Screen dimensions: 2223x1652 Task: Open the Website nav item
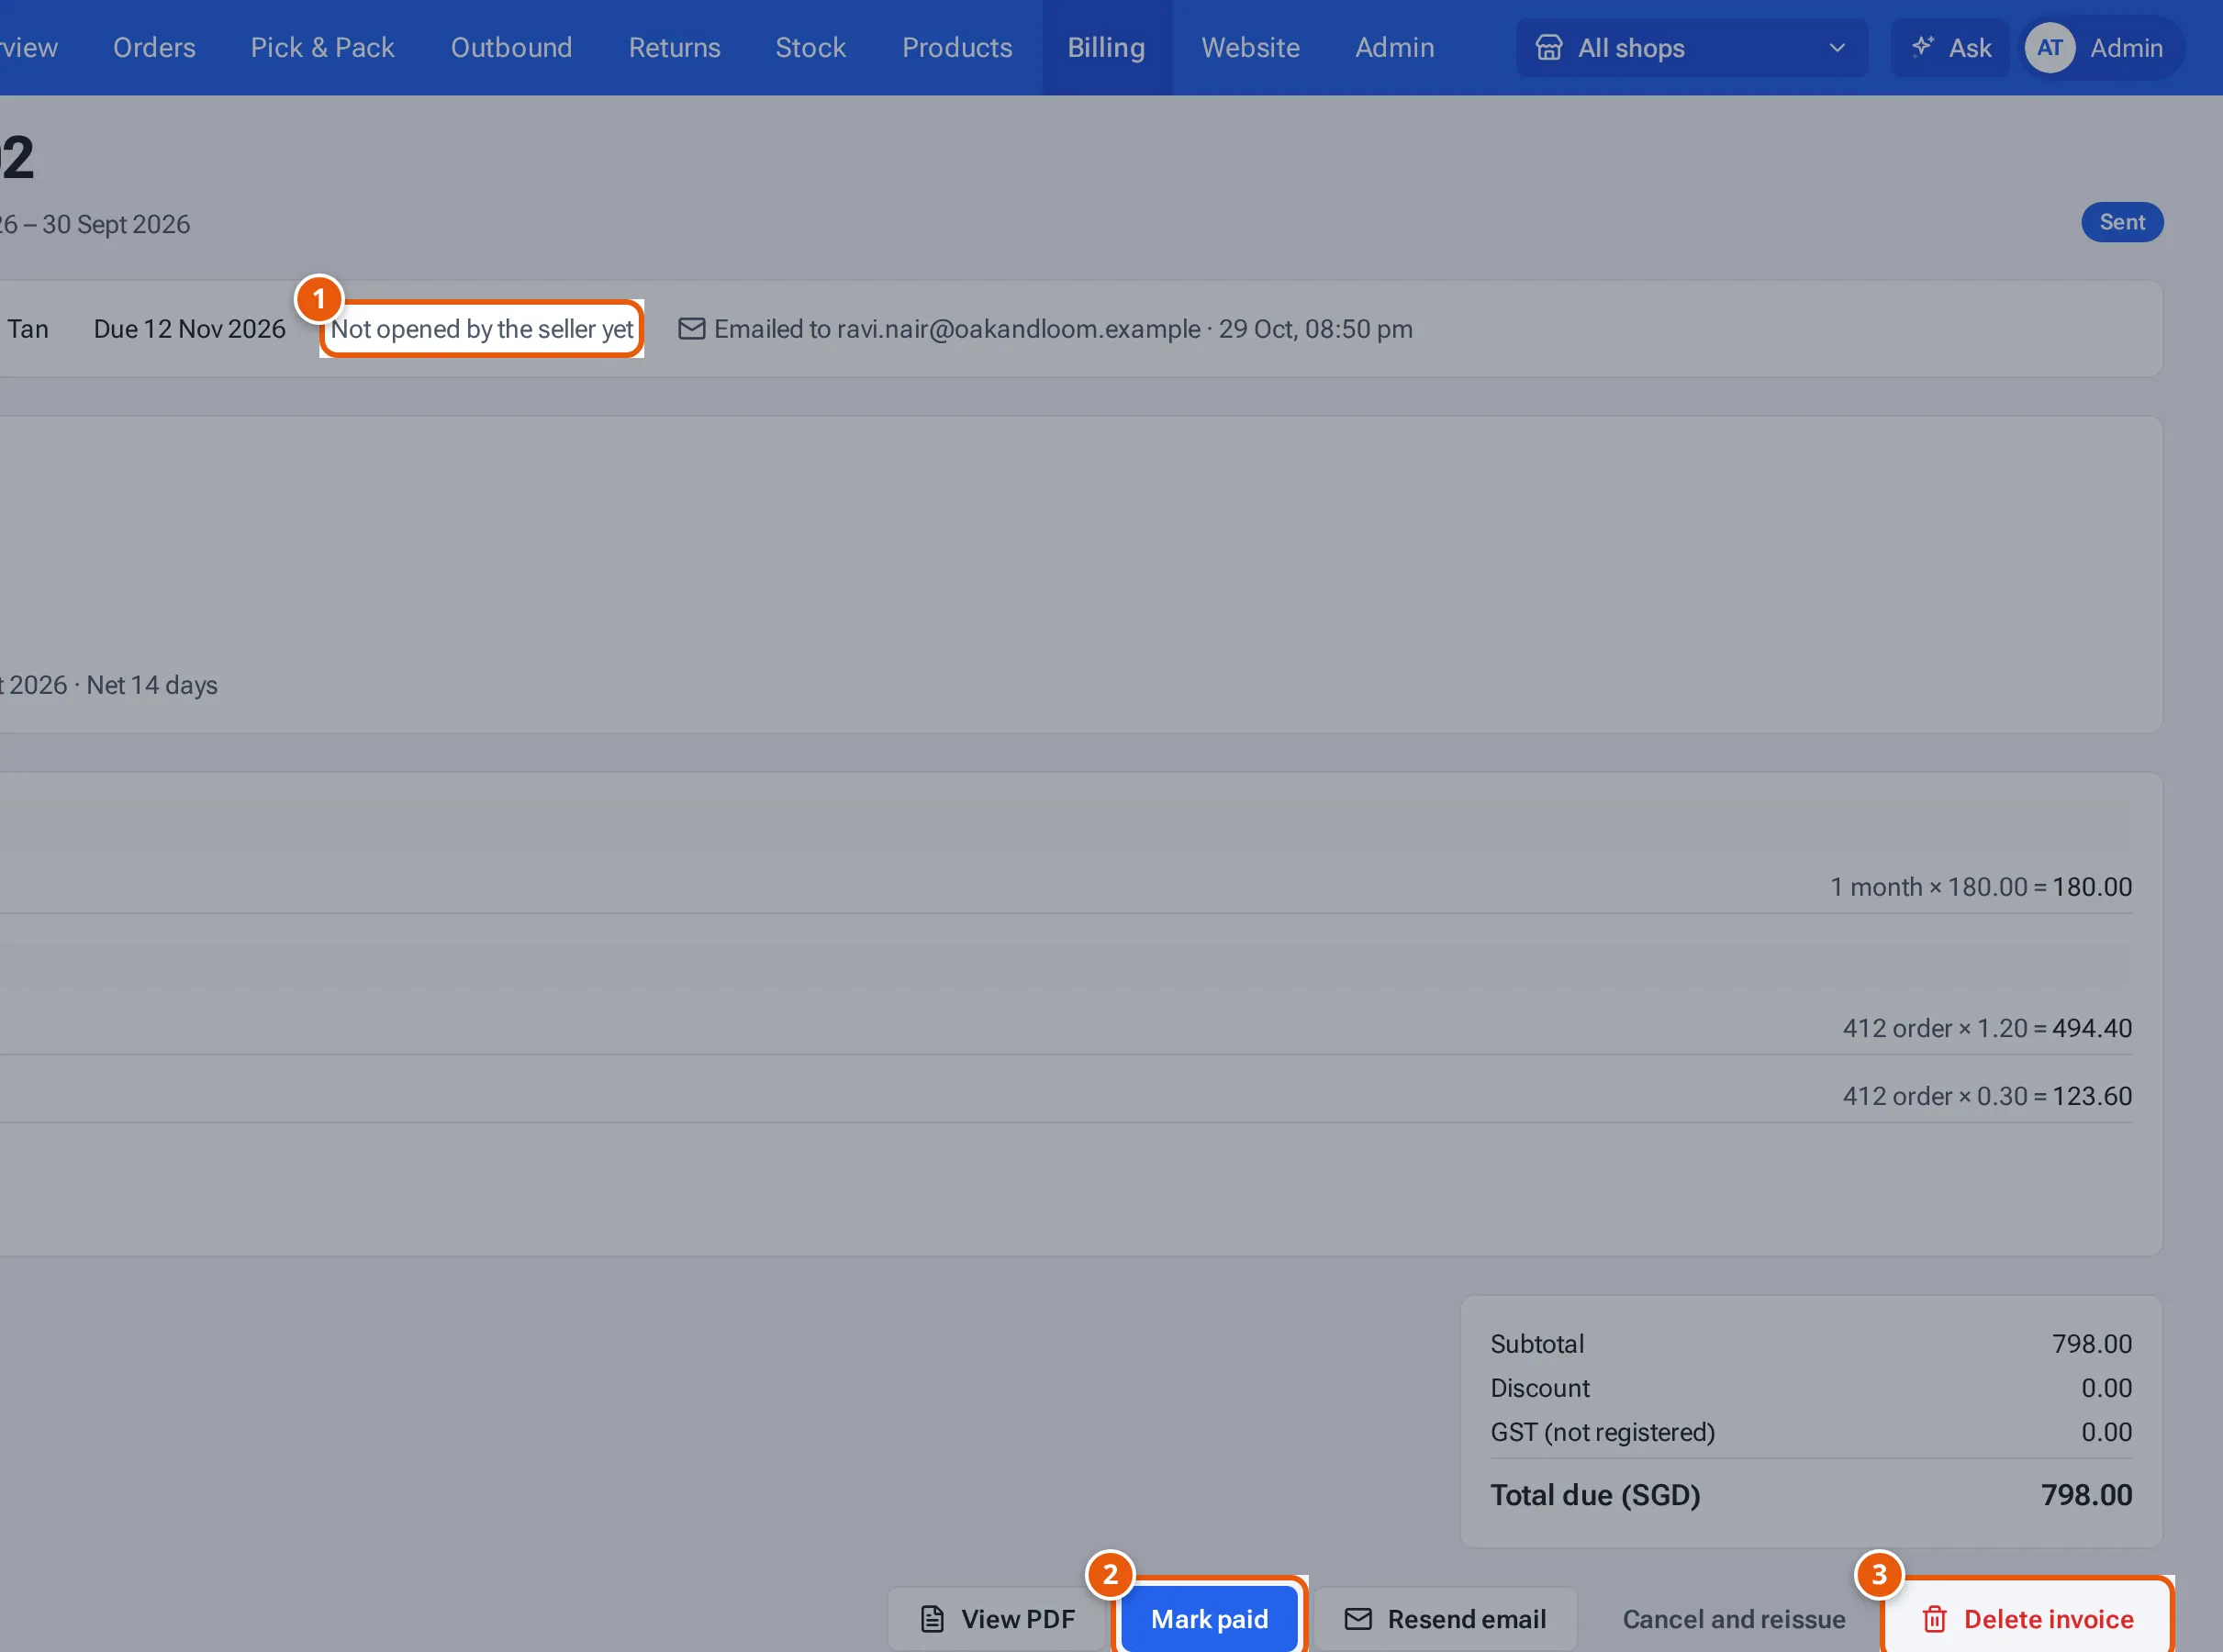(1250, 47)
